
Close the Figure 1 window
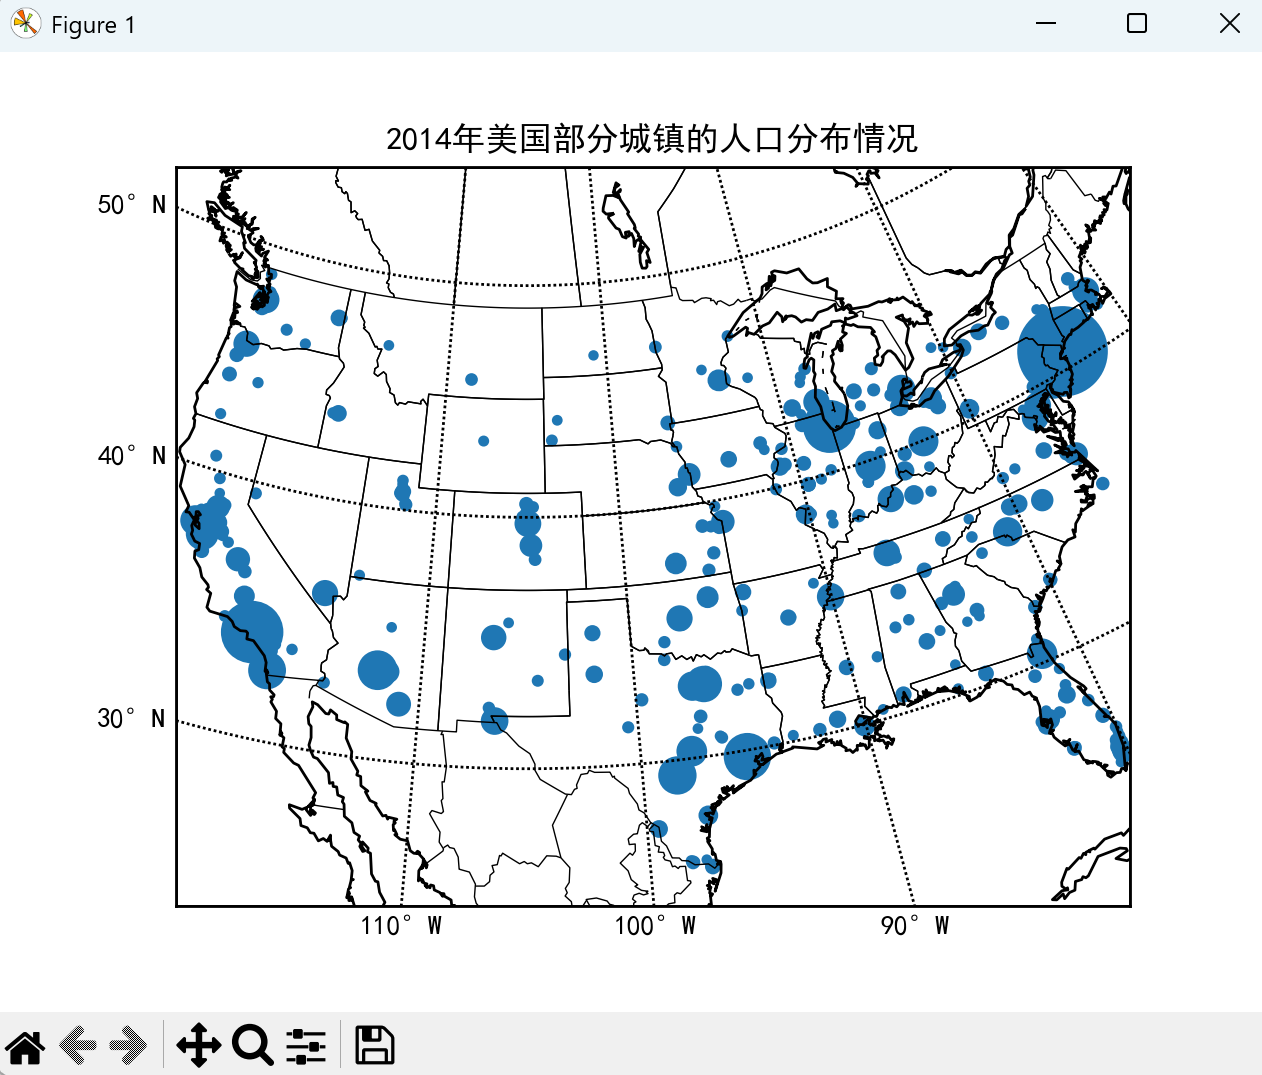point(1230,24)
